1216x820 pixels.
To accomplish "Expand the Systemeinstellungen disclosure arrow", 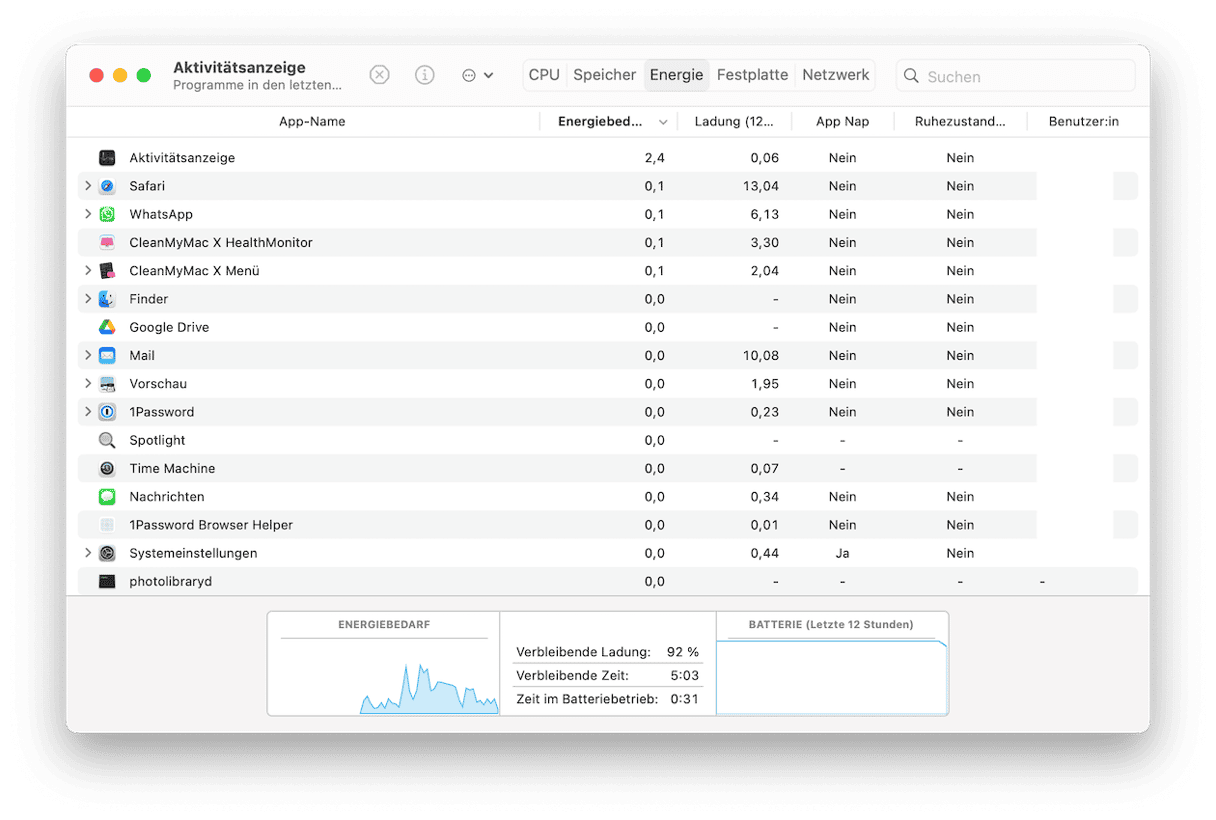I will 88,553.
